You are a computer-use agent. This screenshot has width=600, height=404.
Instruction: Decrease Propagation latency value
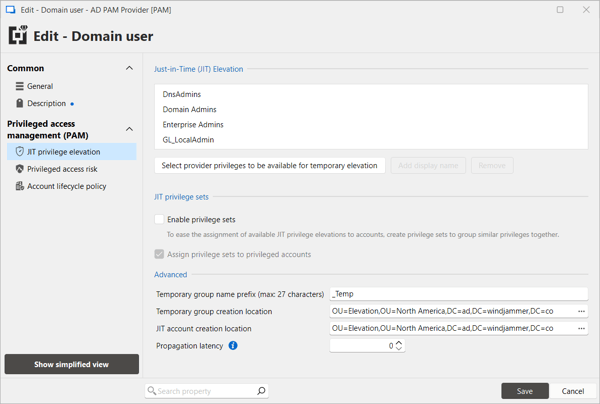pos(399,348)
